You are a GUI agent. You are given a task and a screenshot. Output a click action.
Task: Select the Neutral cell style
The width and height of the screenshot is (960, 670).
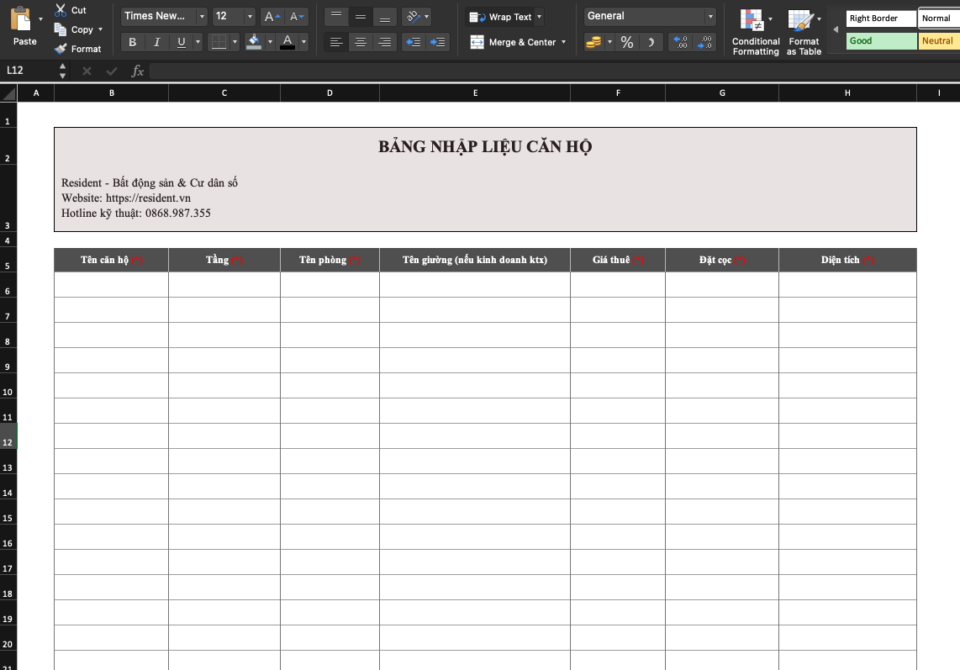click(938, 41)
